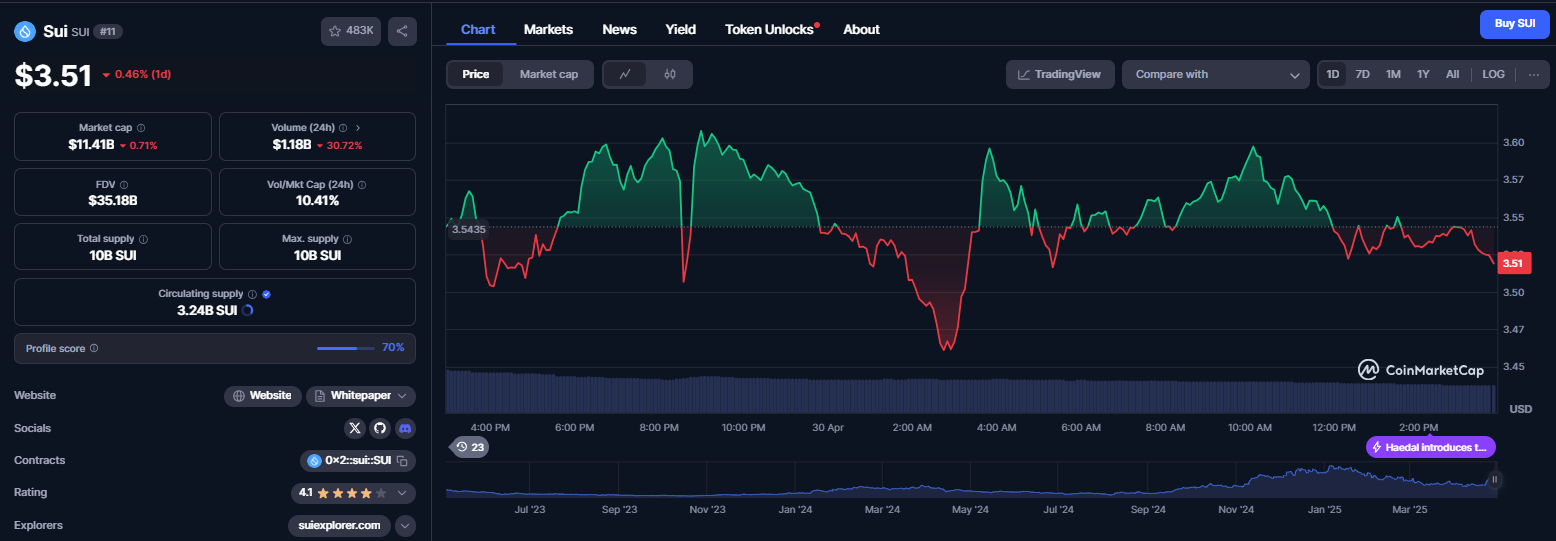Open the Token Unlocks tab
The width and height of the screenshot is (1556, 541).
click(x=770, y=29)
